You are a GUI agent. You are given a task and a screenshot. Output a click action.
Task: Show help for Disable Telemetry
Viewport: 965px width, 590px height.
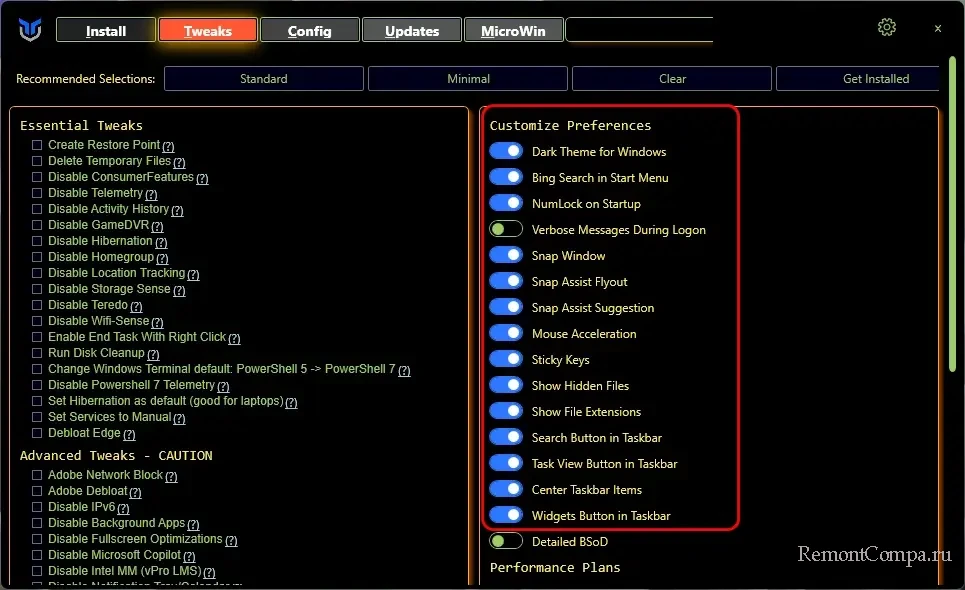(151, 194)
